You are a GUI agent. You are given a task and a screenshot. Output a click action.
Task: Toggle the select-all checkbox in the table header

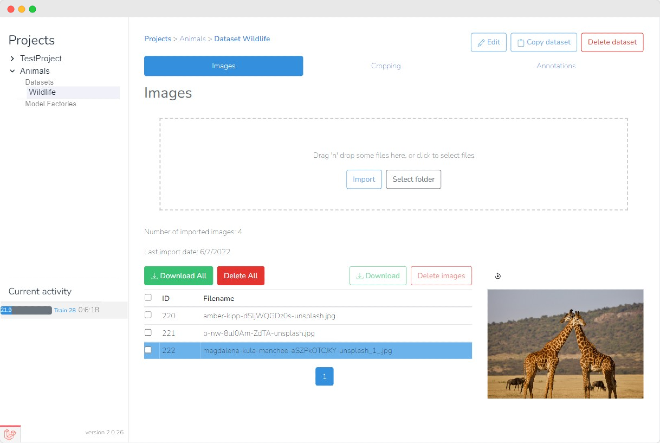(149, 298)
